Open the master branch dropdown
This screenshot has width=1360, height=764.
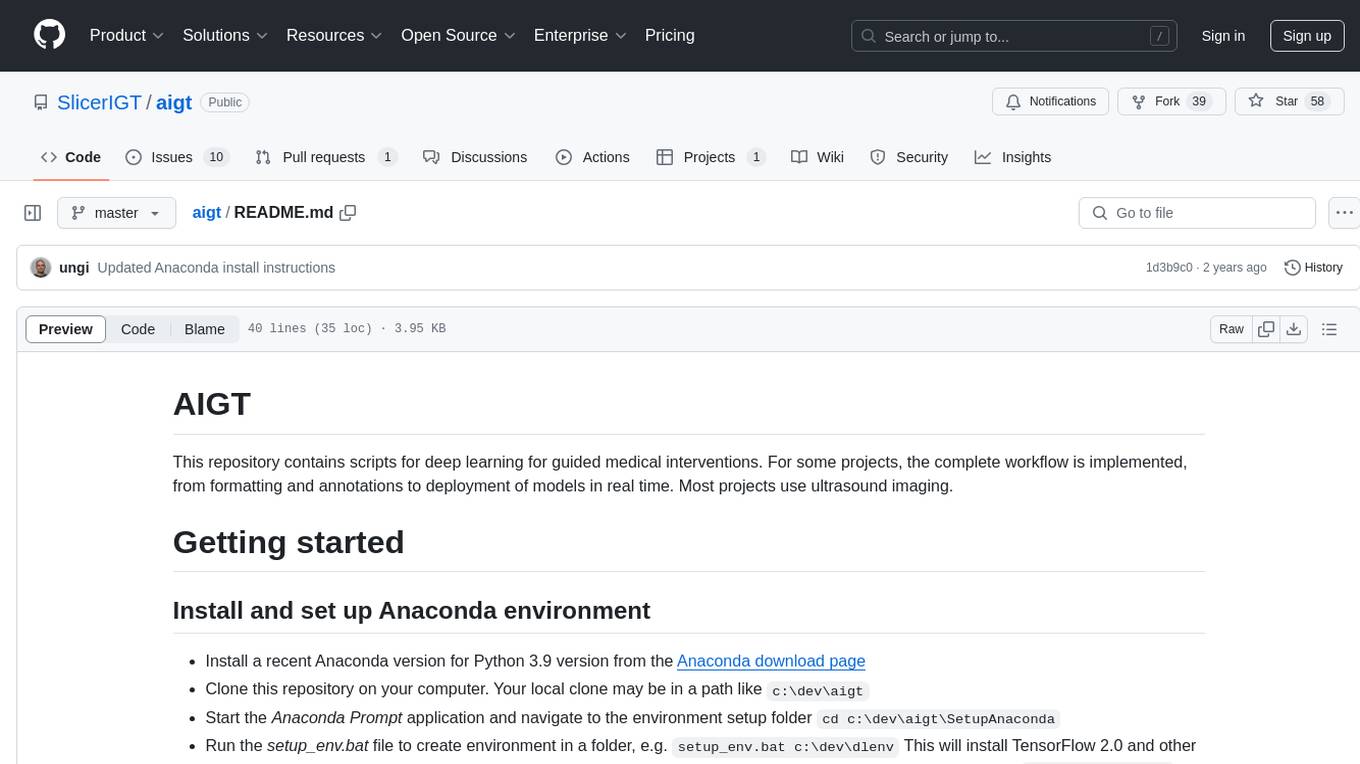coord(116,213)
